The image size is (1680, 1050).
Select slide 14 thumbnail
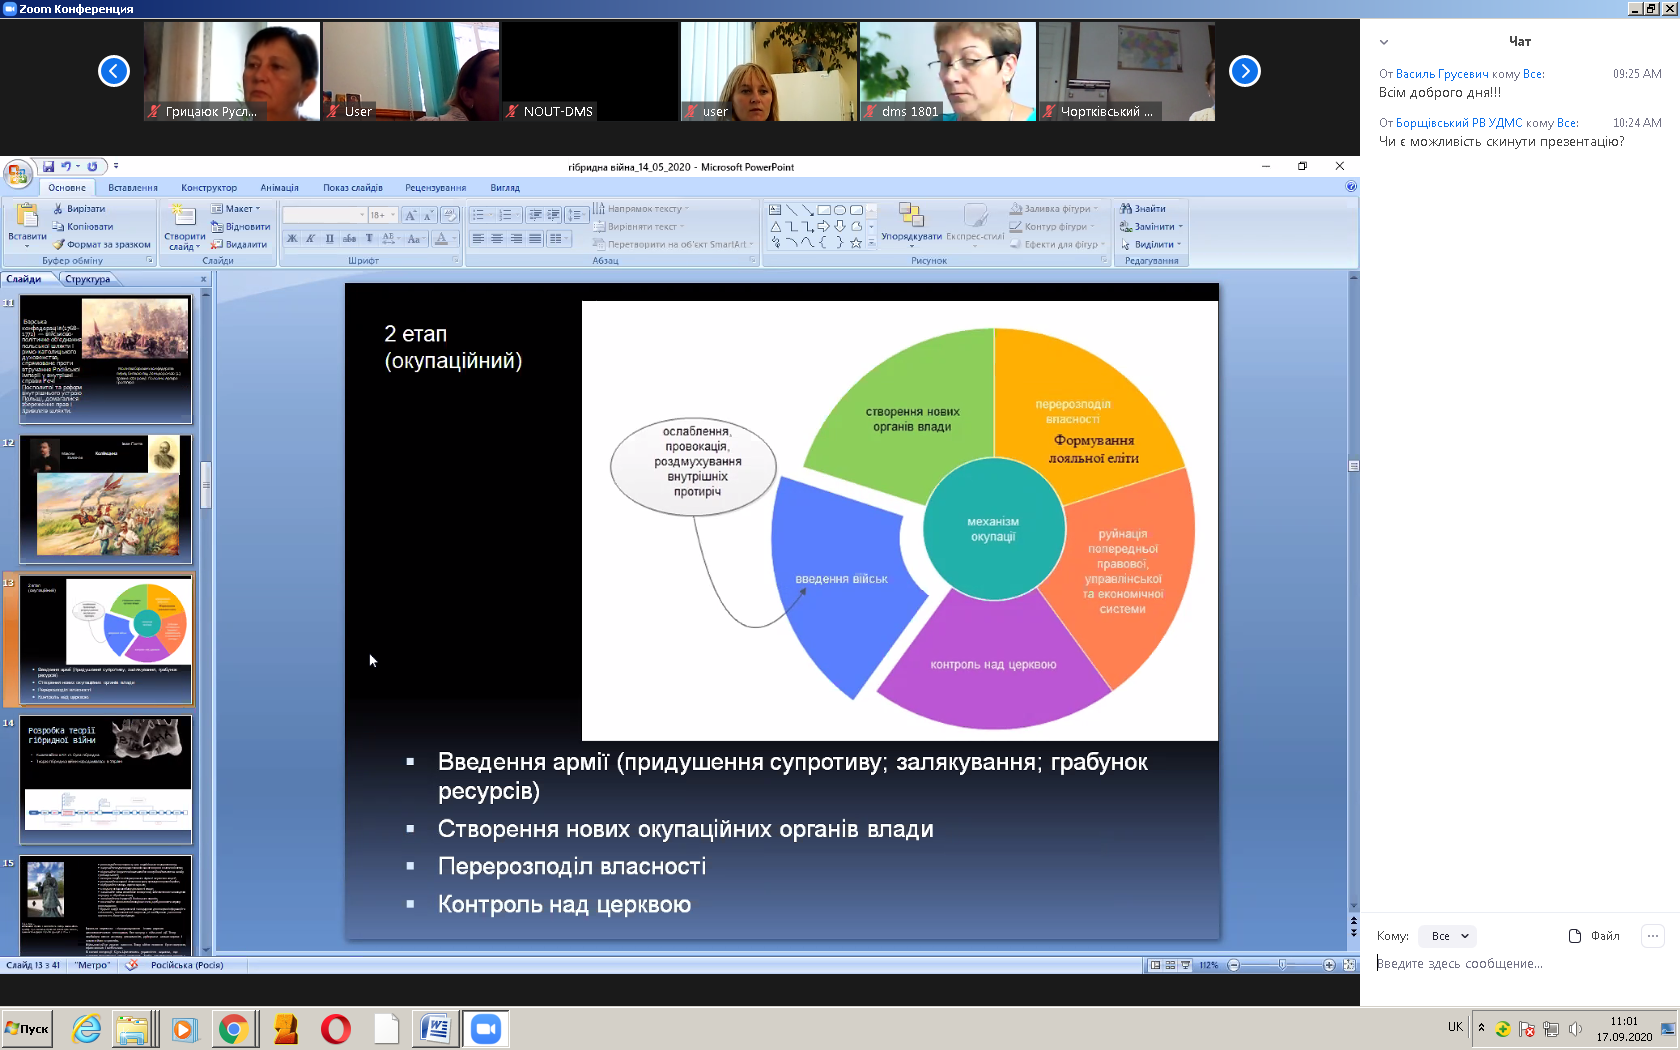[106, 780]
